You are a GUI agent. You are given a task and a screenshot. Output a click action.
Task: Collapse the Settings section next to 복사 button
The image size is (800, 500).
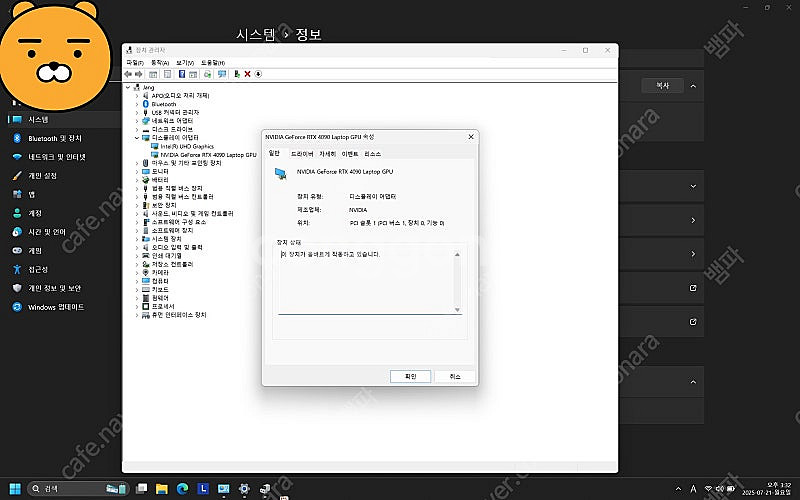[693, 86]
